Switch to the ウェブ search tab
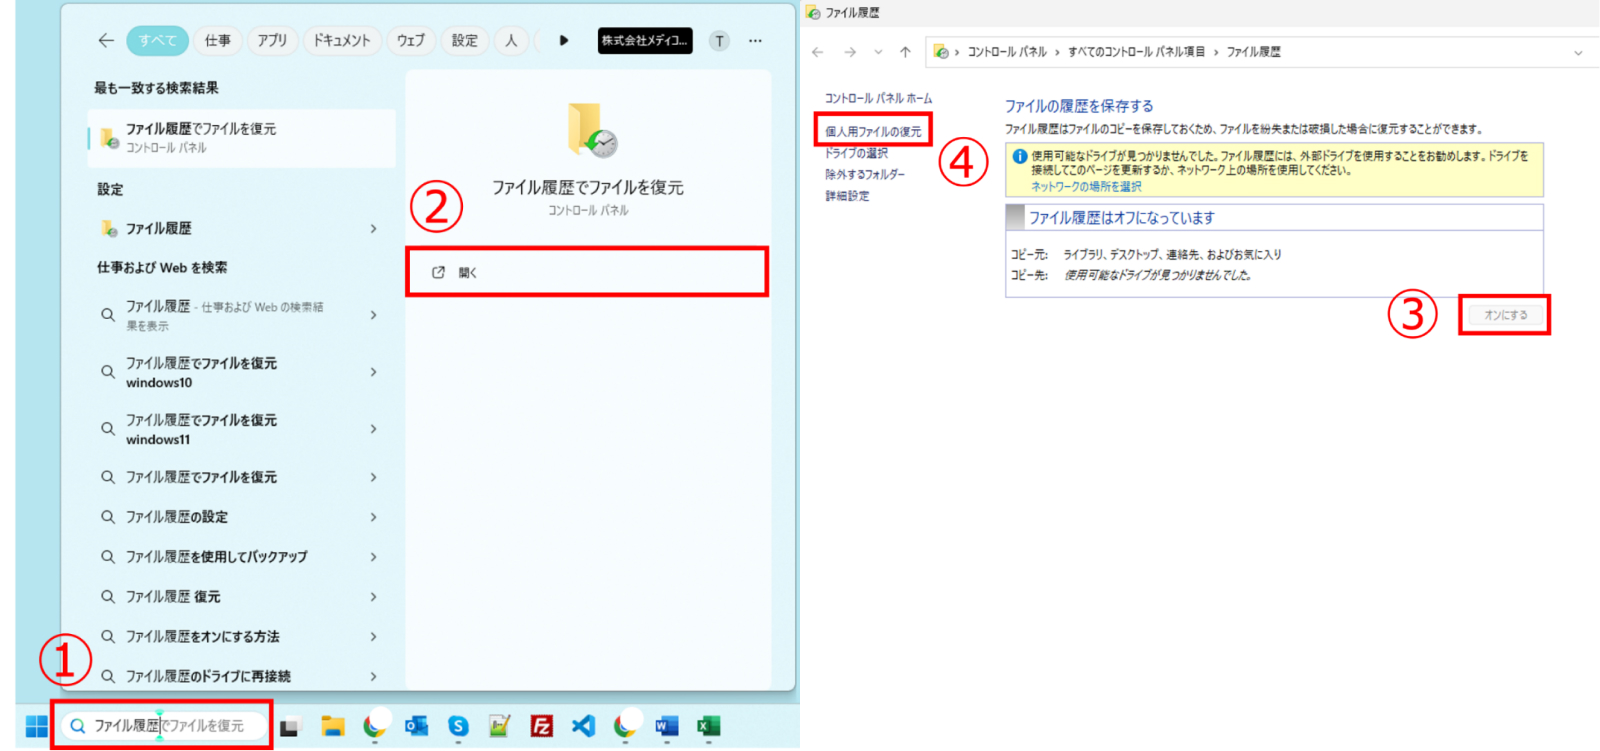The height and width of the screenshot is (751, 1600). 410,41
